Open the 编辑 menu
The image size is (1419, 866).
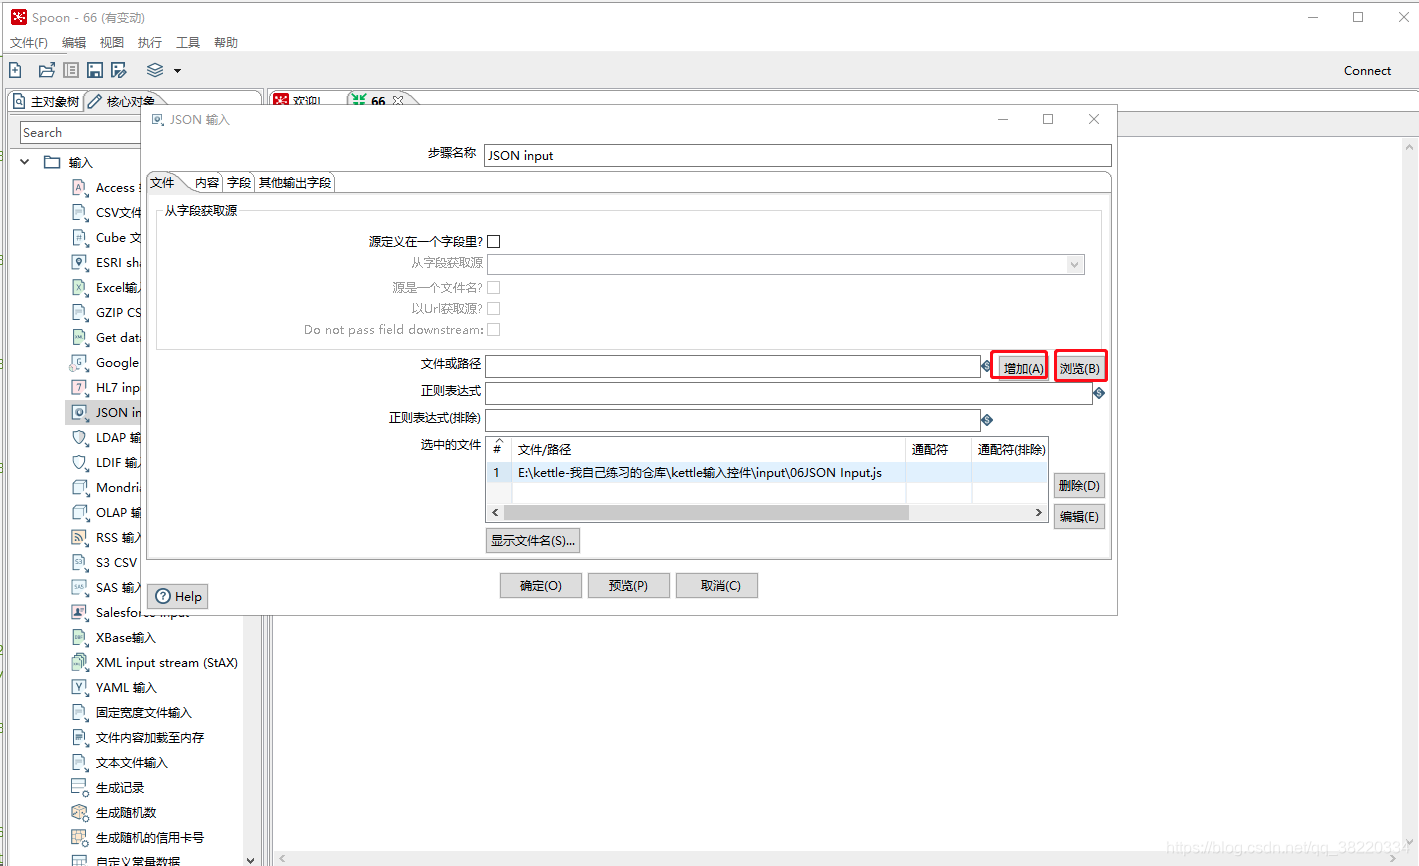point(74,42)
